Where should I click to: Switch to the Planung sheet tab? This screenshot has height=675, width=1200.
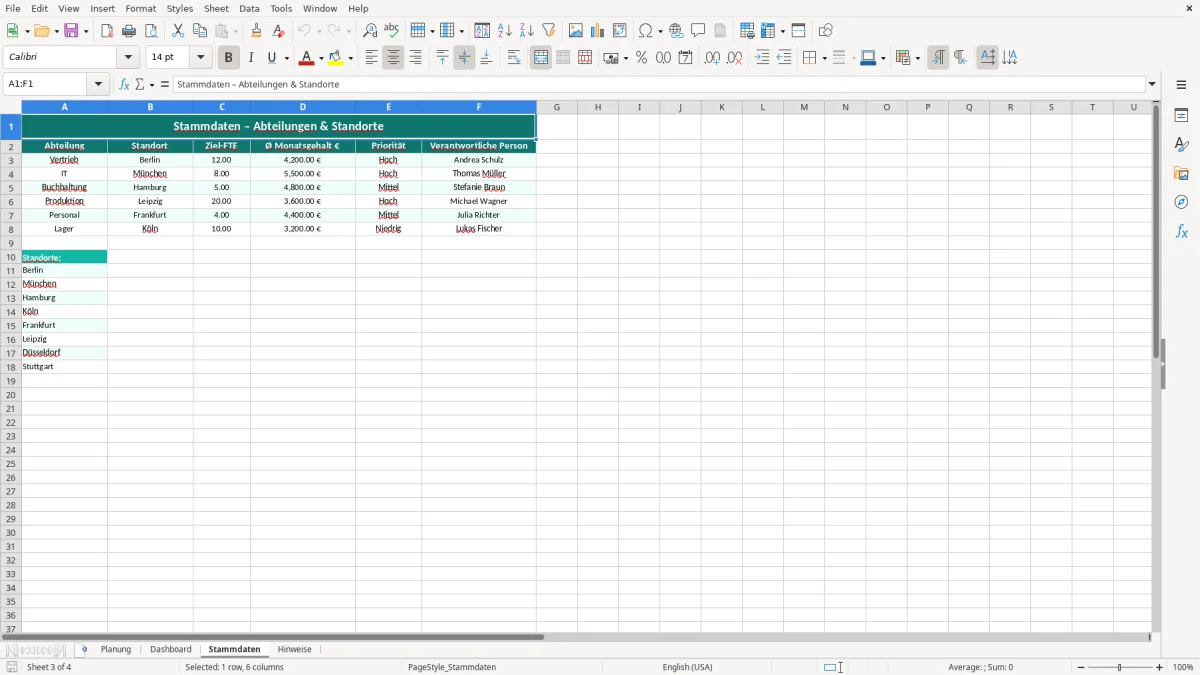[116, 650]
